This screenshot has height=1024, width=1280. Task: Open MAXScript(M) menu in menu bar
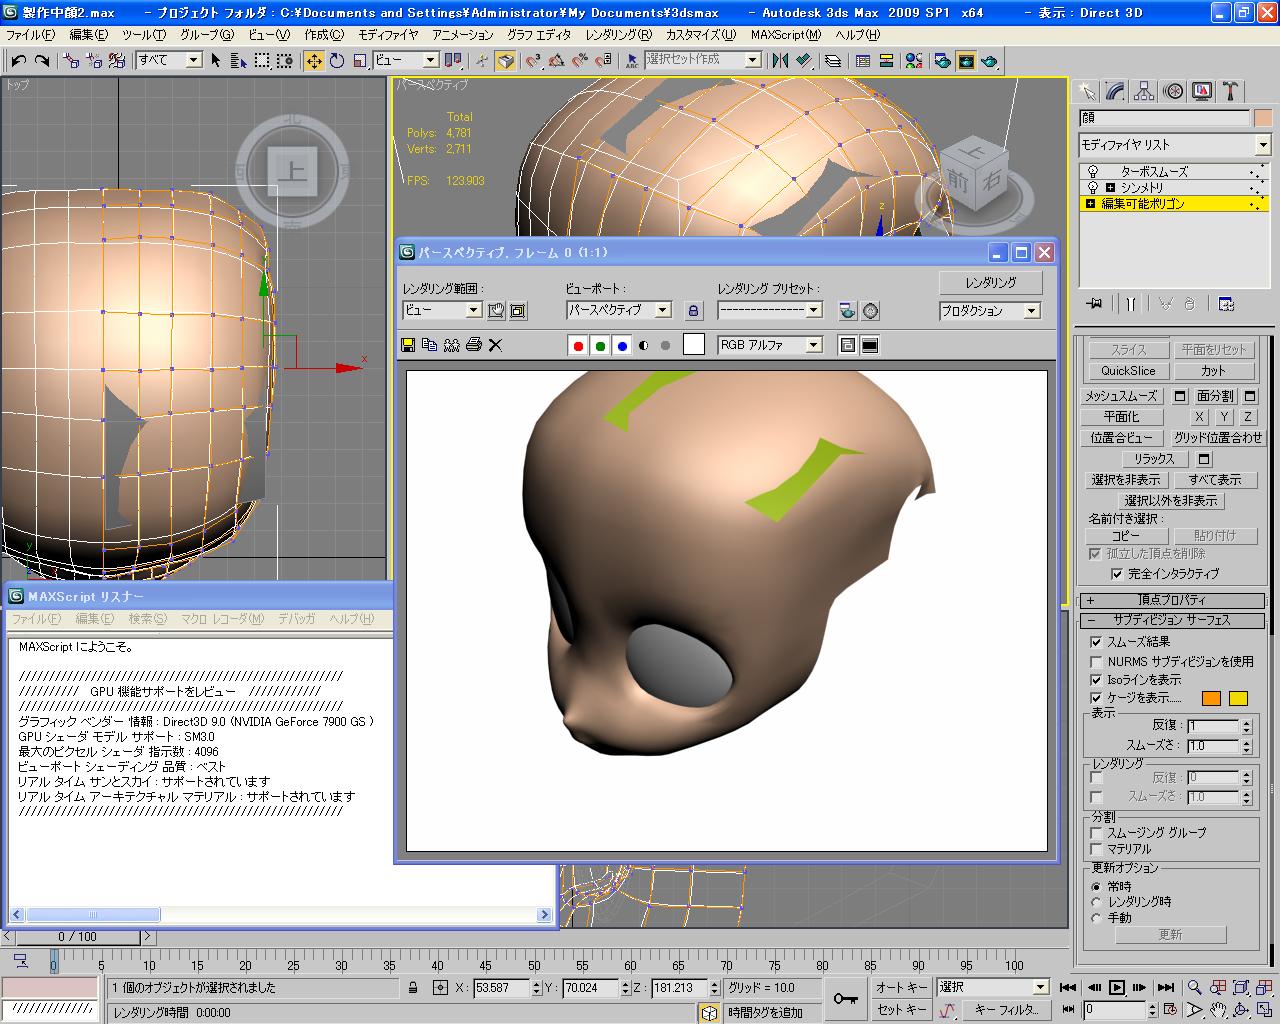point(785,34)
